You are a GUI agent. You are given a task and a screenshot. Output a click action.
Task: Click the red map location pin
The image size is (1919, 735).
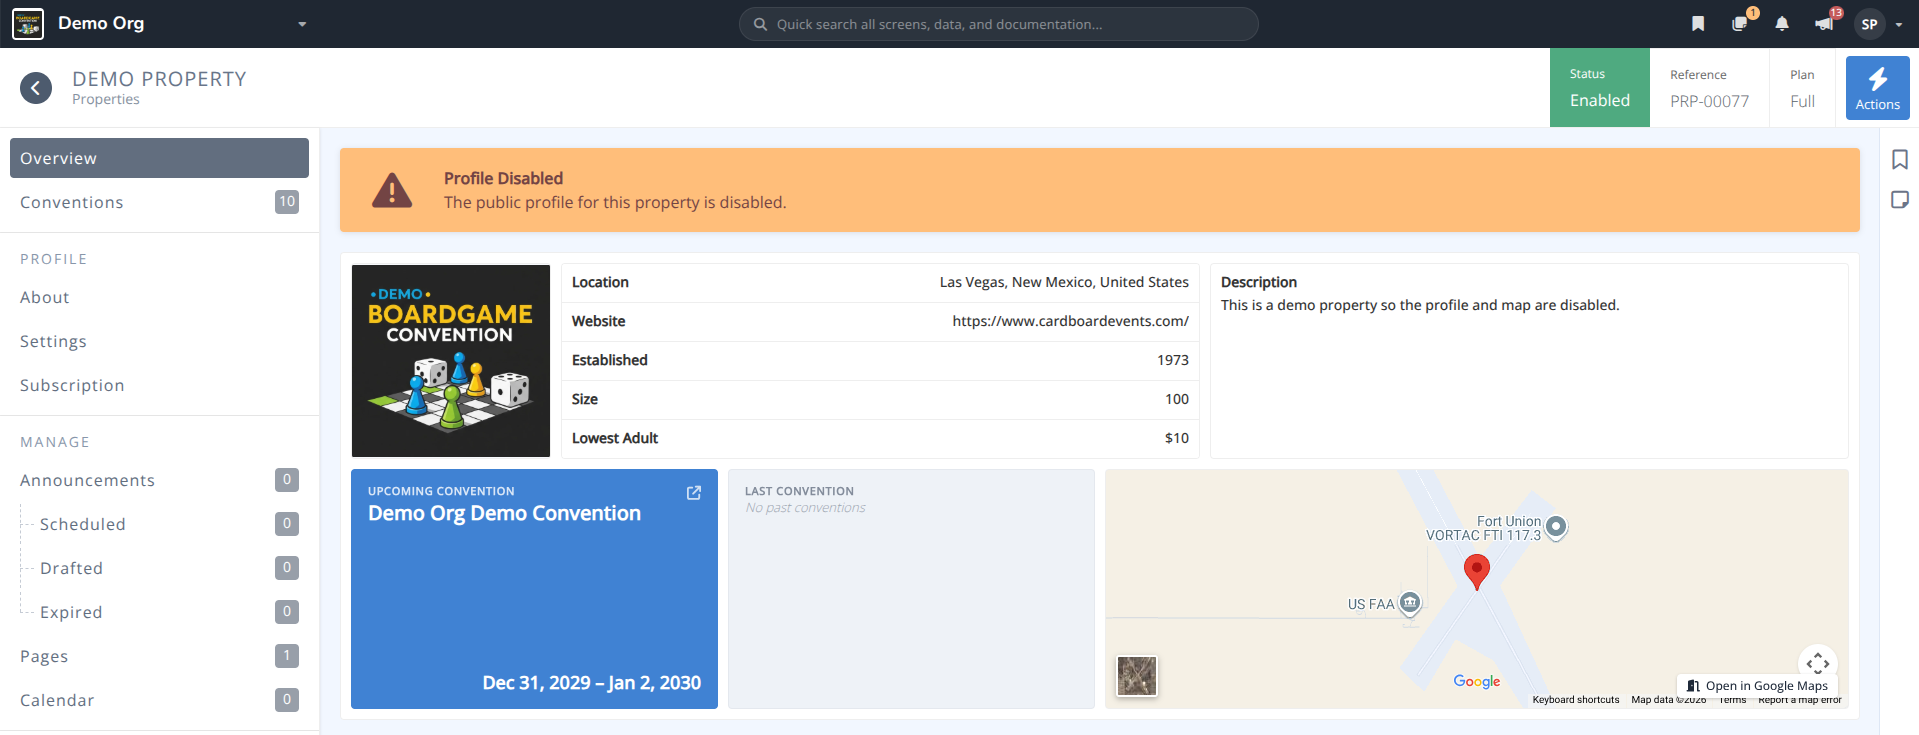pyautogui.click(x=1477, y=572)
